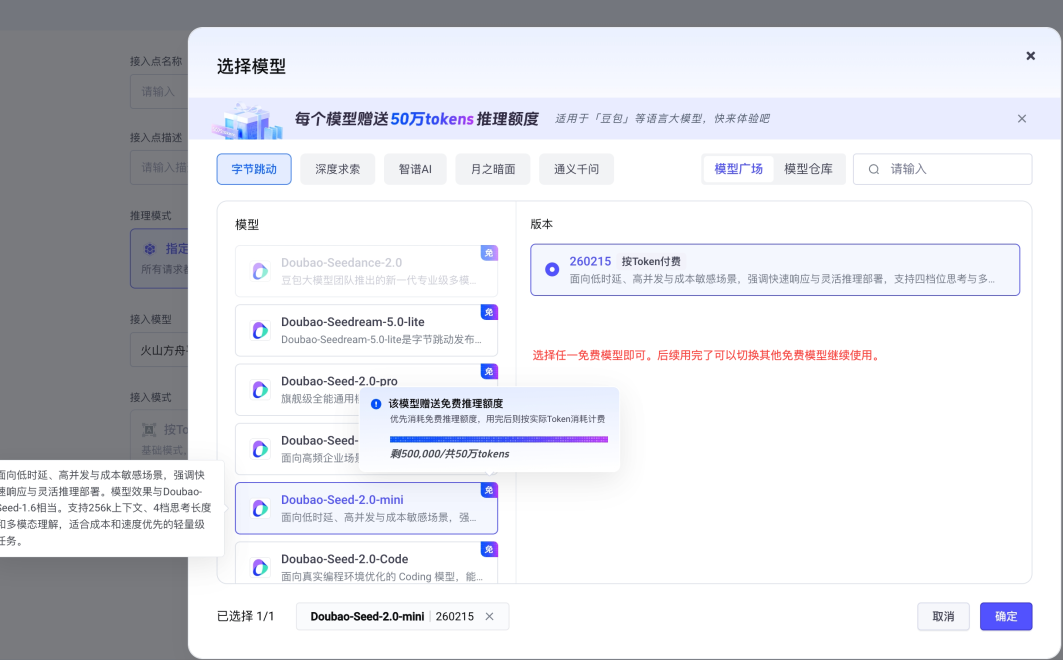Click the free badge on Doubao-Seed-2.0-pro
This screenshot has width=1063, height=660.
pos(488,372)
